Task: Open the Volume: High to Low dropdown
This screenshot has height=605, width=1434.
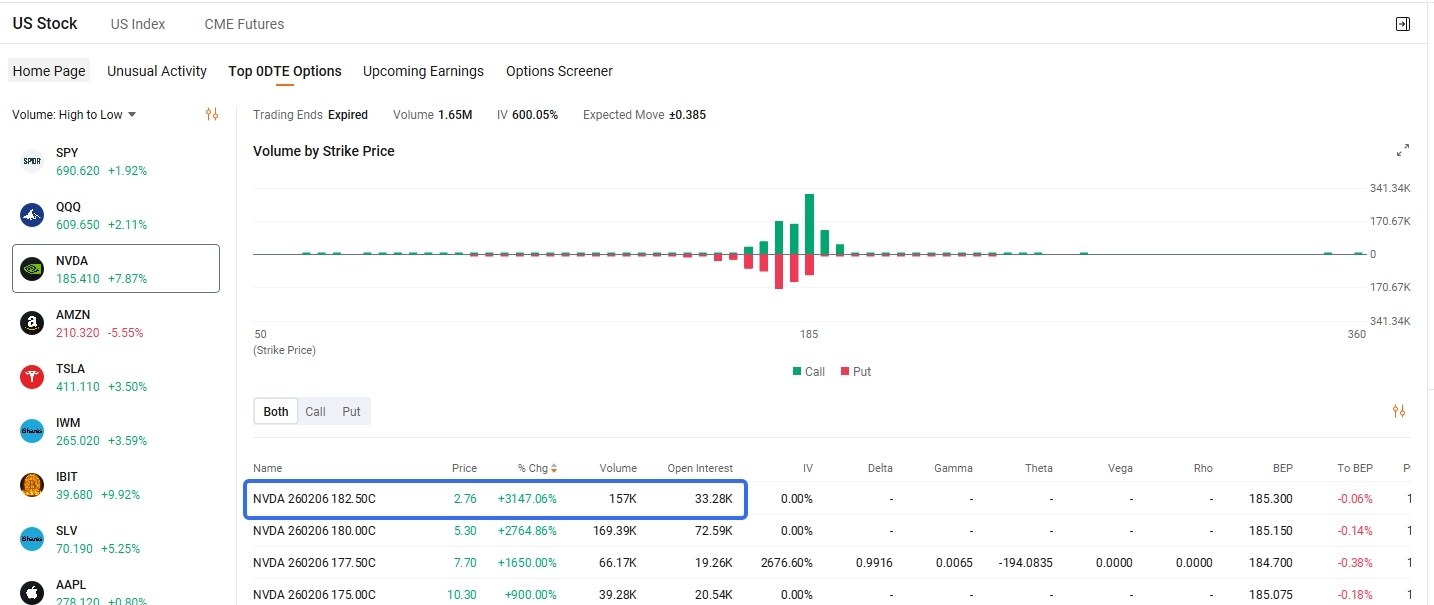Action: click(x=74, y=114)
